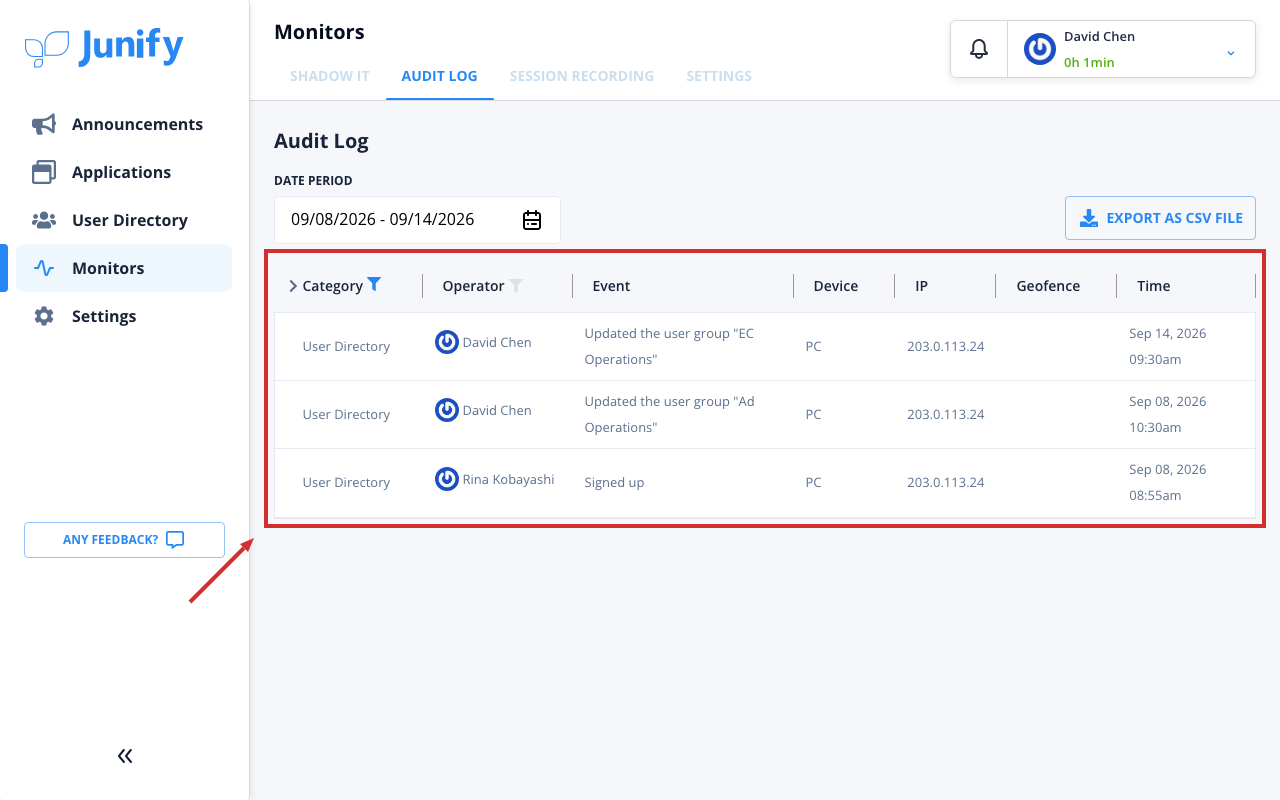1280x800 pixels.
Task: Open the notifications bell
Action: tap(979, 48)
